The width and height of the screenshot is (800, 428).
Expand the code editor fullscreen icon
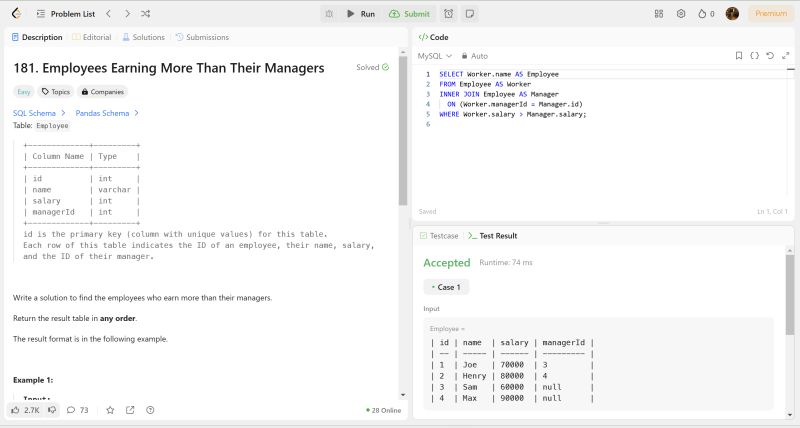coord(785,56)
